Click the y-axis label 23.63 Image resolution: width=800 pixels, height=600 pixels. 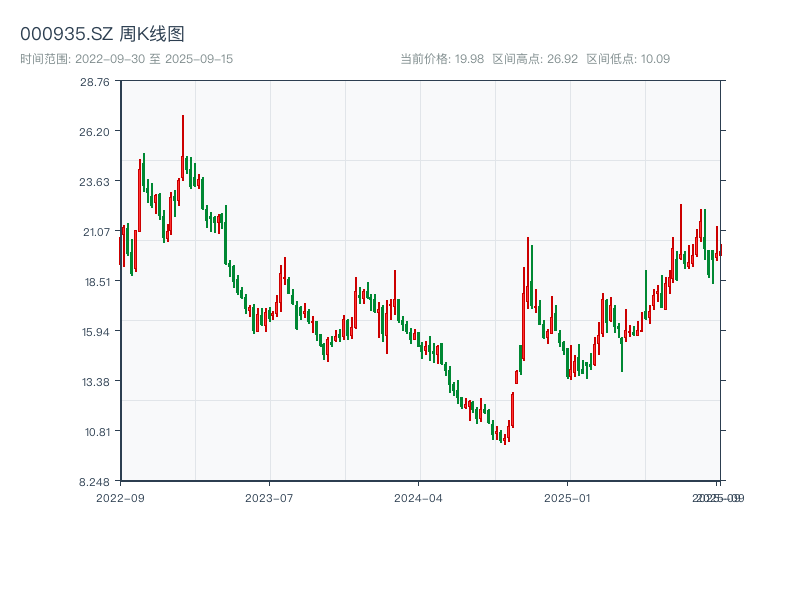pyautogui.click(x=94, y=182)
